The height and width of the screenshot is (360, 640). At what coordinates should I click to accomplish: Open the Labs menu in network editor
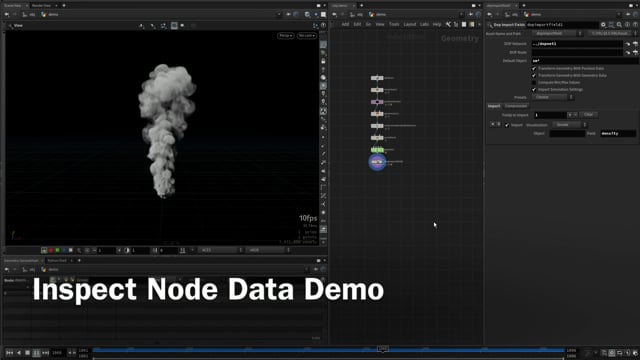424,24
